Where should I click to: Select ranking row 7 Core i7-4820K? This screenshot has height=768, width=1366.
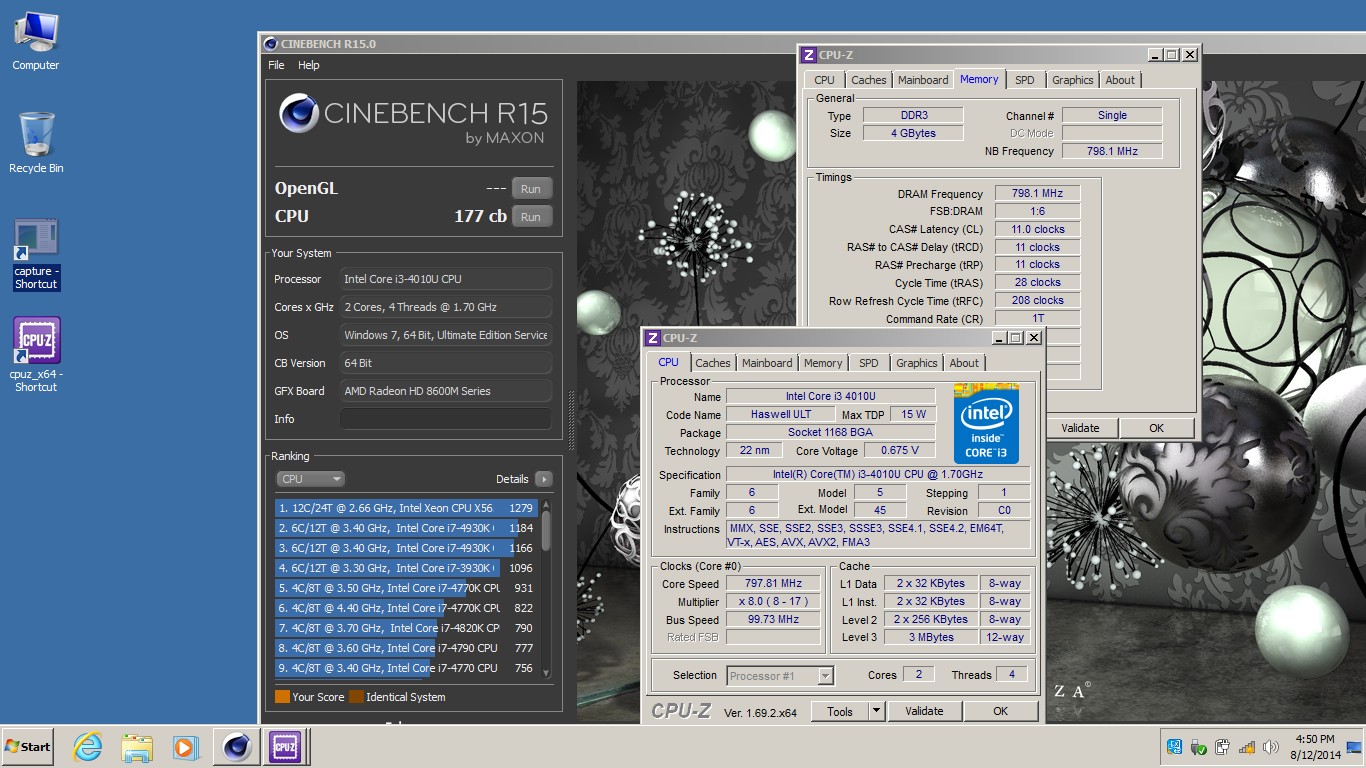406,628
